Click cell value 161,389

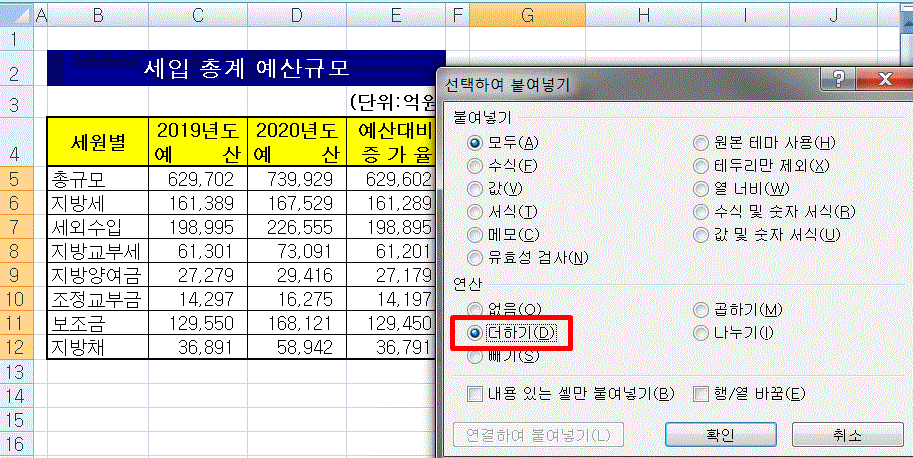pyautogui.click(x=198, y=203)
